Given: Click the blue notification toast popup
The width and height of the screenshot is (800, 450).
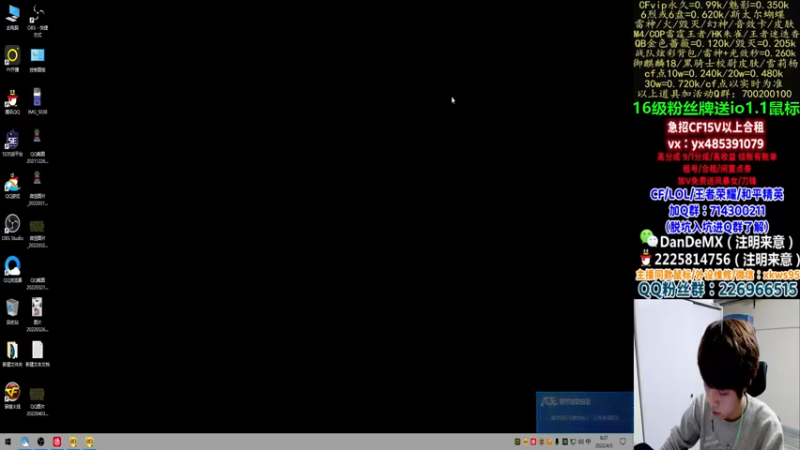Looking at the screenshot, I should [x=585, y=412].
